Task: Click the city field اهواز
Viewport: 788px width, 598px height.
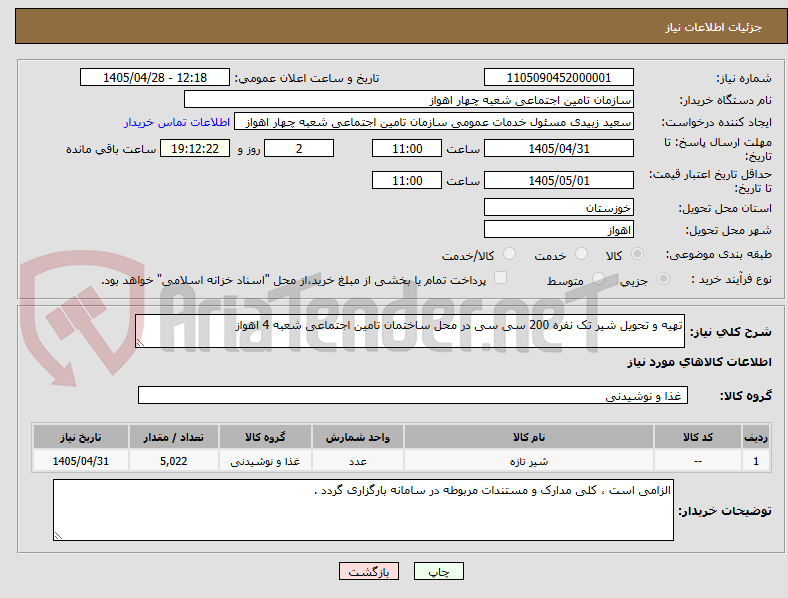Action: [x=558, y=229]
